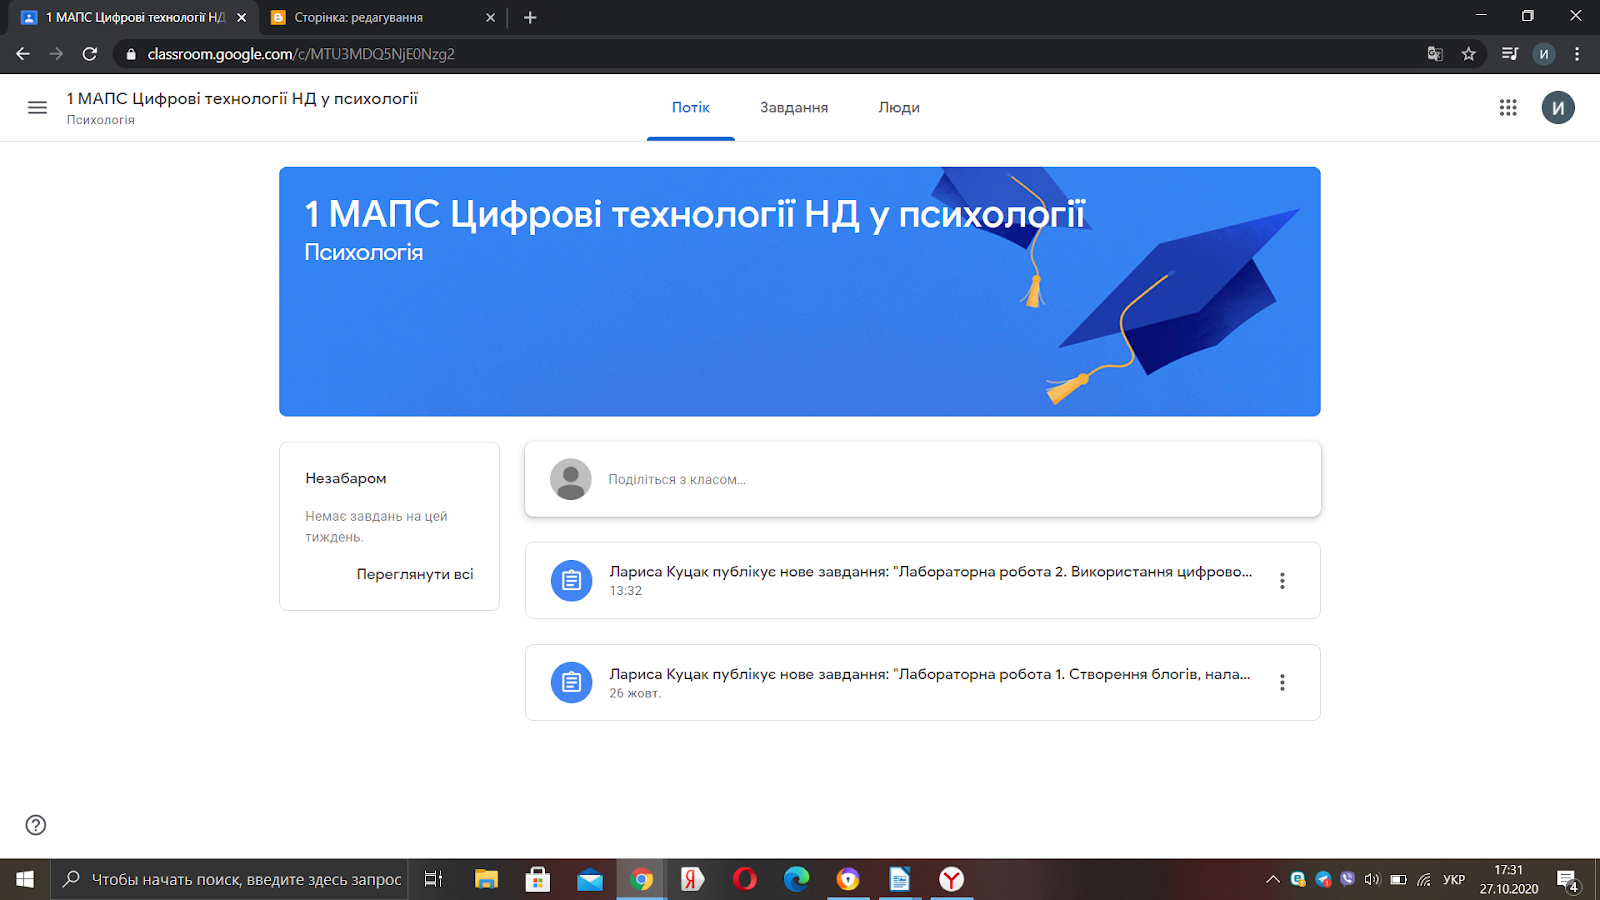This screenshot has width=1600, height=900.
Task: Open options menu for Лабораторна робота 2 post
Action: tap(1282, 581)
